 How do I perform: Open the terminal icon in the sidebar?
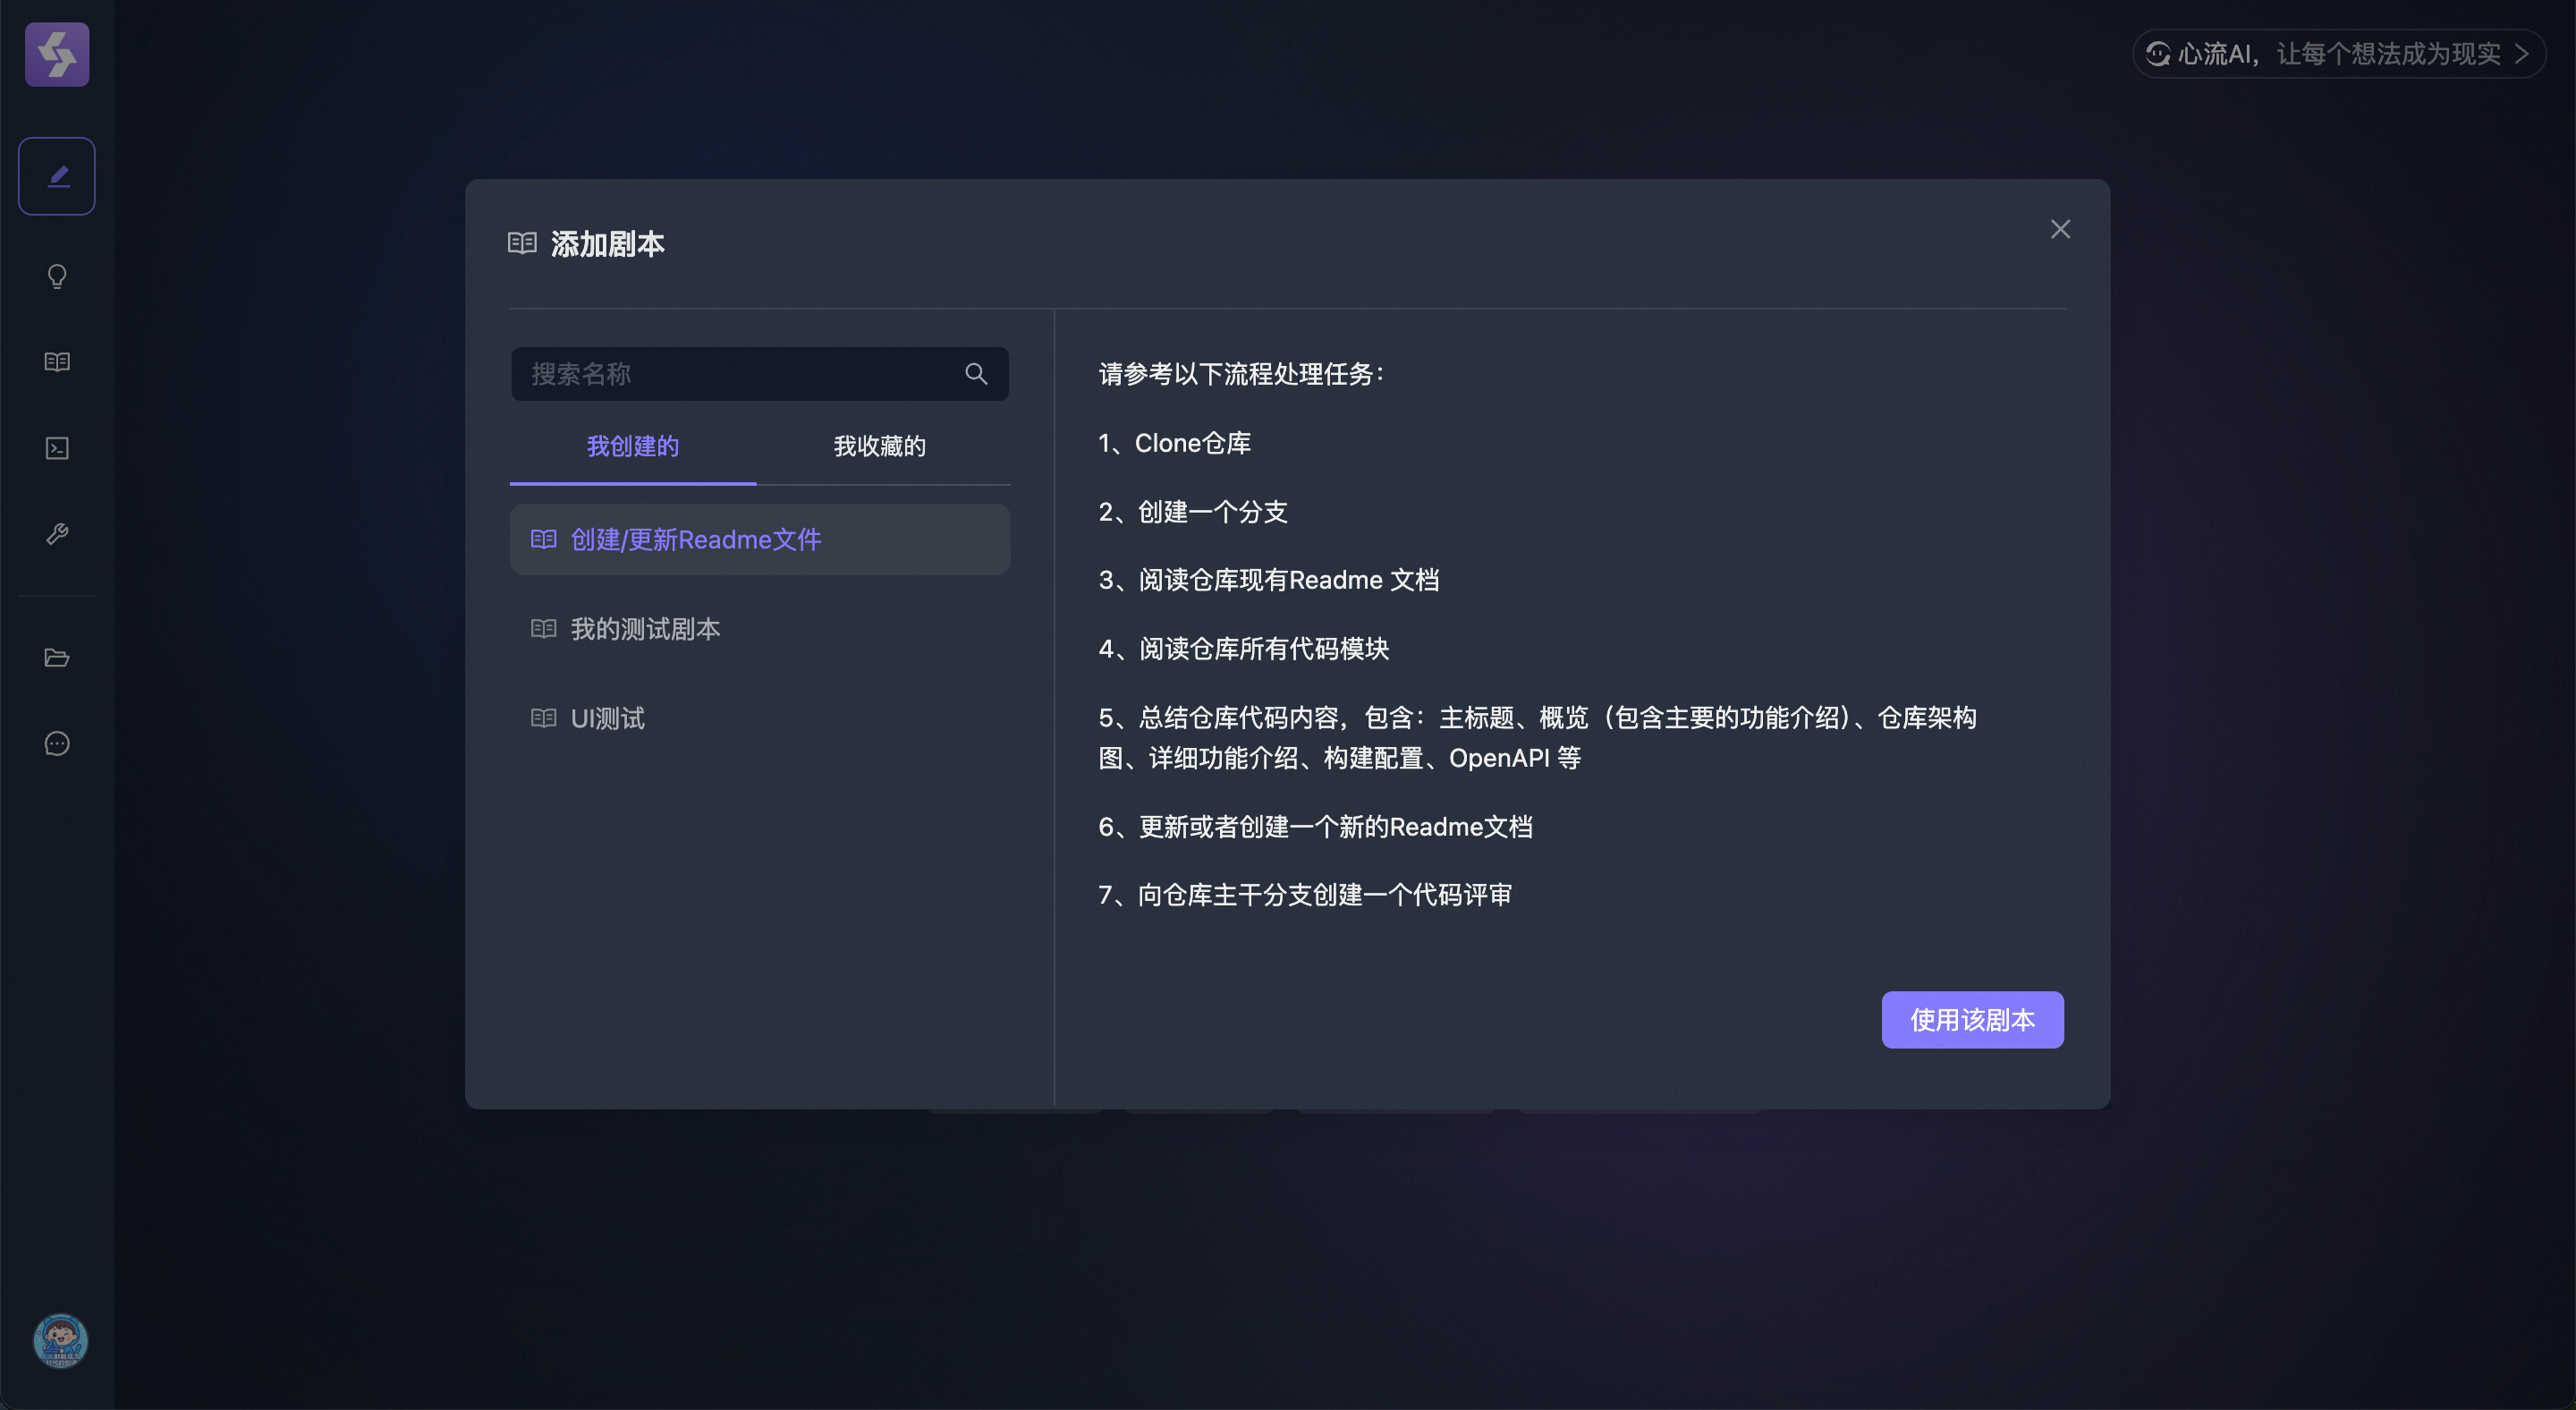click(x=57, y=448)
